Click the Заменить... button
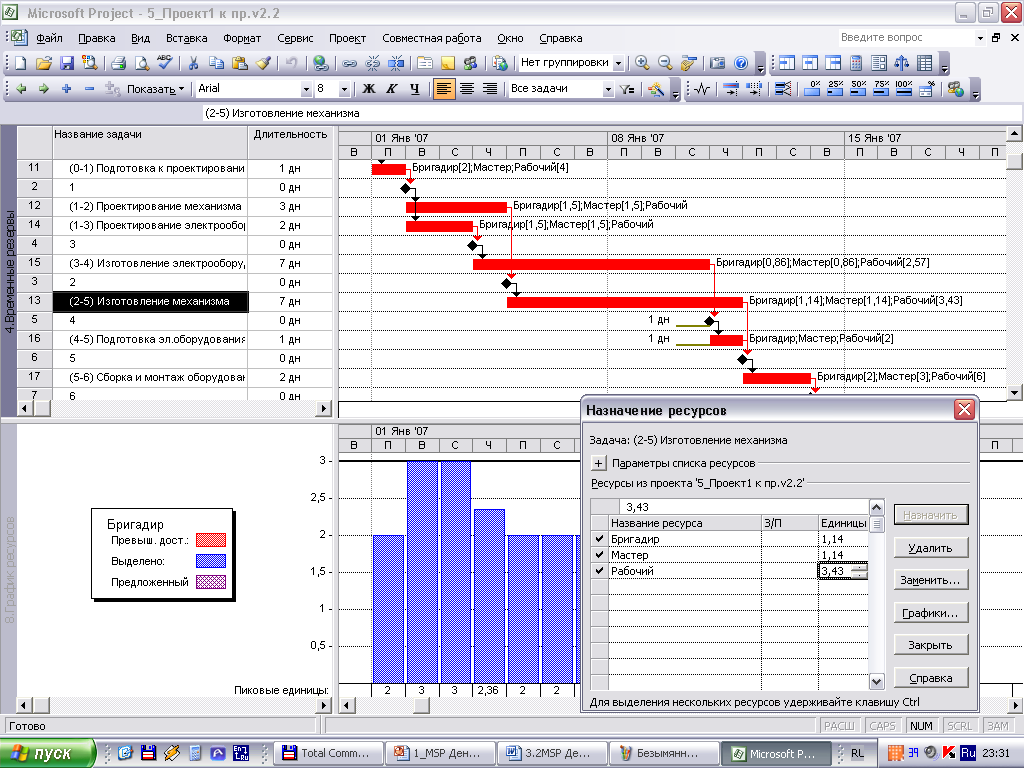 click(930, 580)
